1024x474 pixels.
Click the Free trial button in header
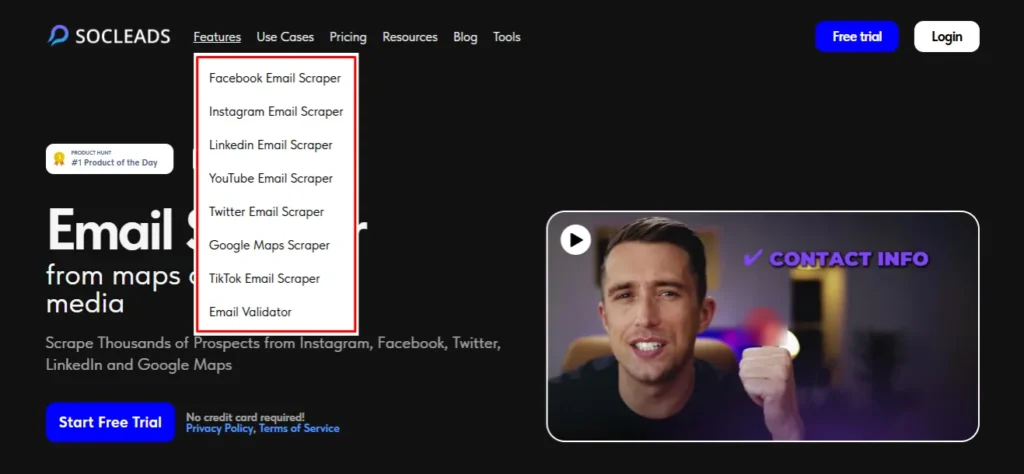point(857,37)
